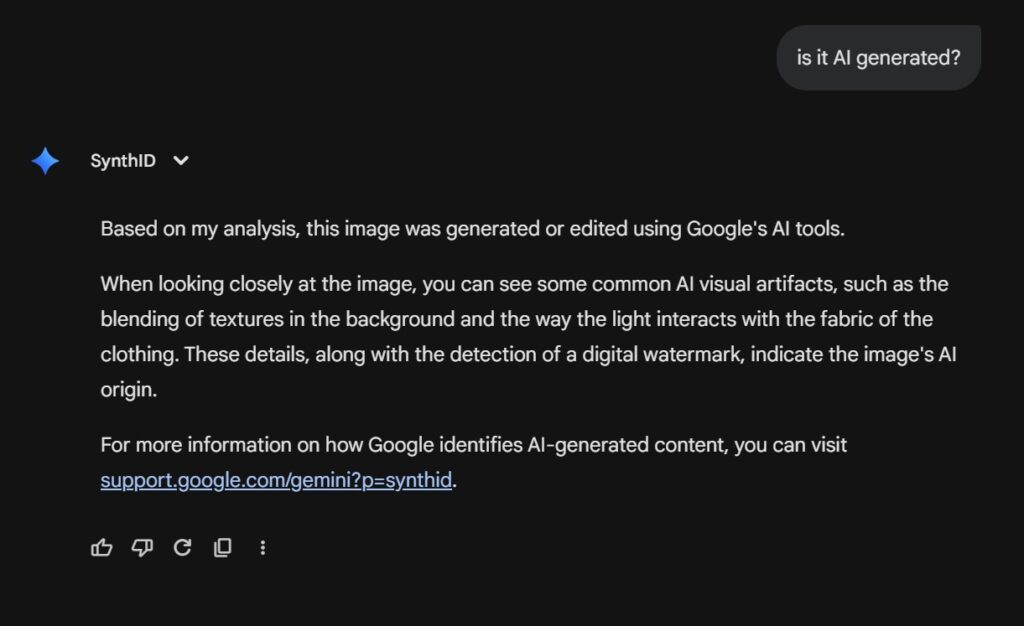The width and height of the screenshot is (1024, 626).
Task: Click the "For more information" sentence start
Action: point(182,445)
